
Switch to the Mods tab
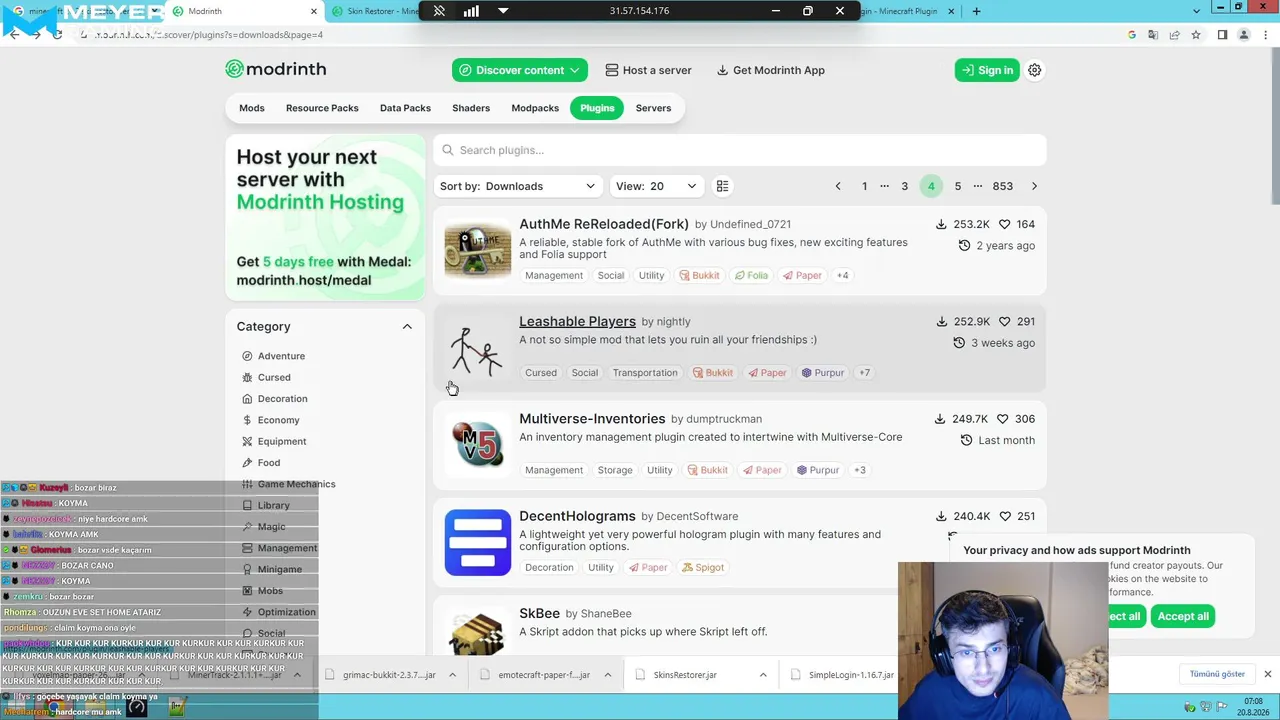[x=252, y=108]
